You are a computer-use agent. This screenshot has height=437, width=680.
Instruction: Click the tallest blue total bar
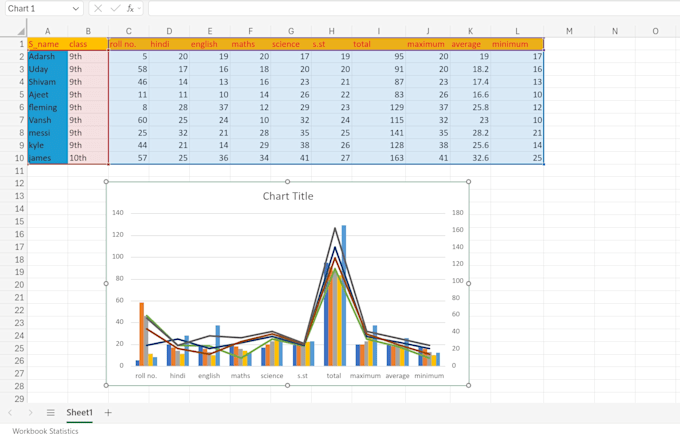344,296
